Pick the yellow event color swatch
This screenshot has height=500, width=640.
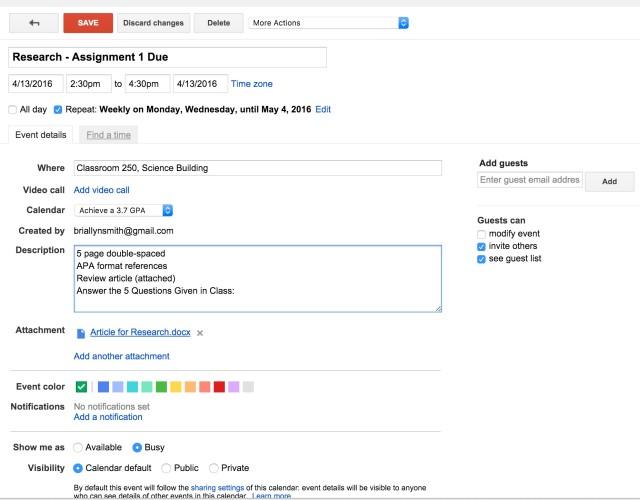click(x=176, y=387)
